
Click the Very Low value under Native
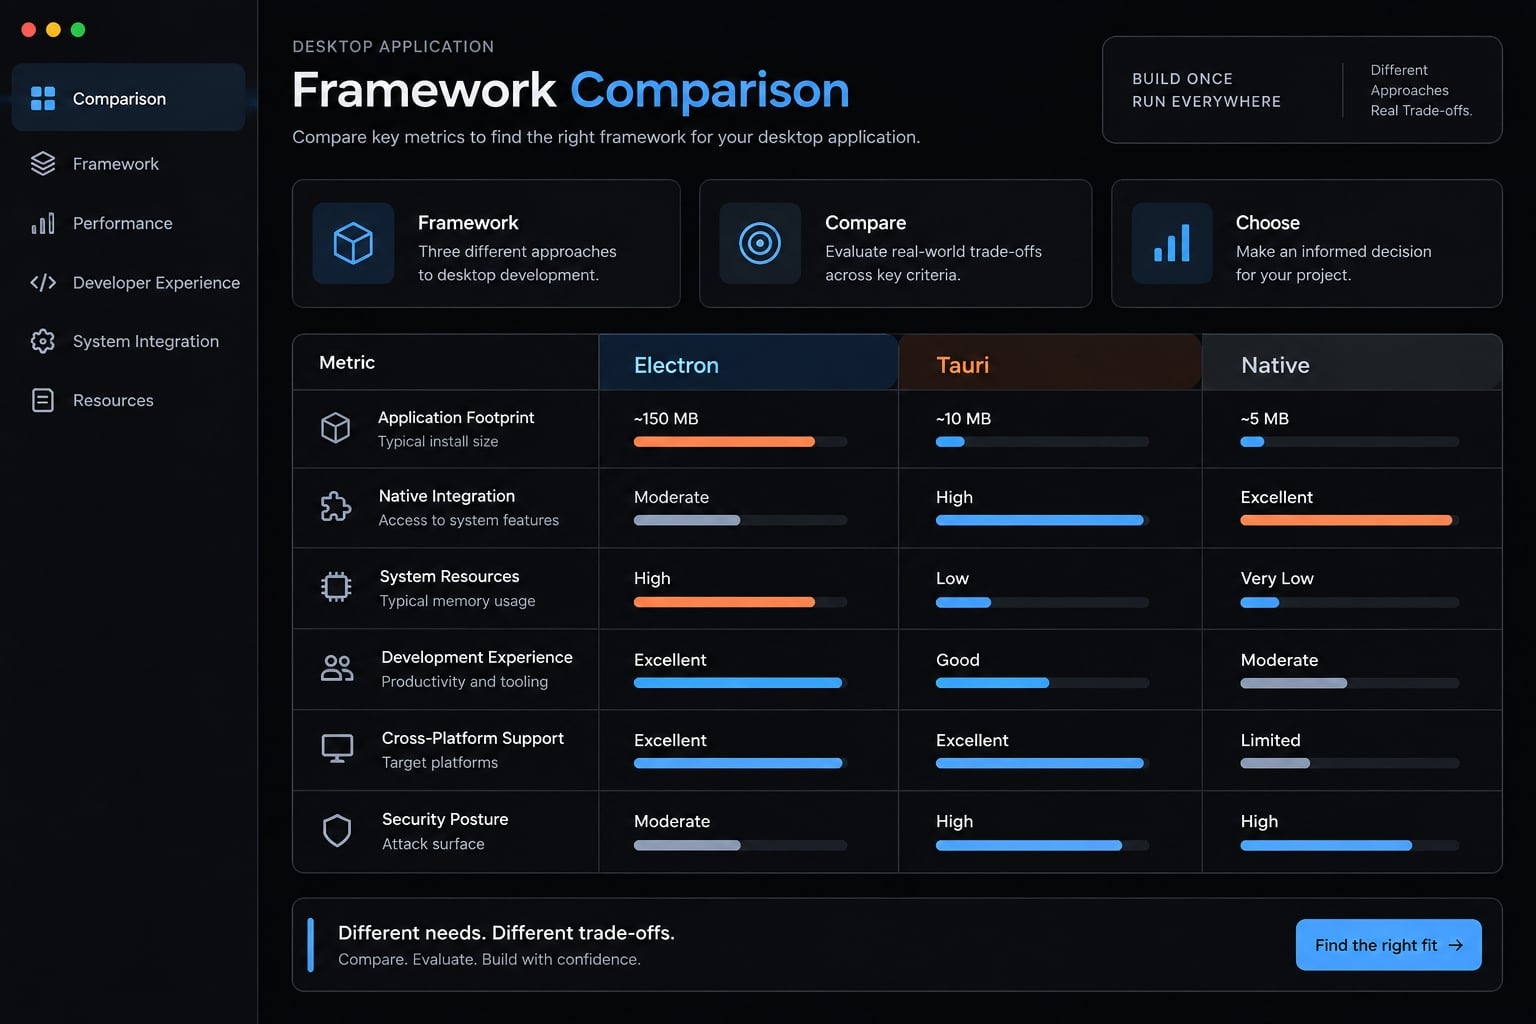pos(1277,578)
